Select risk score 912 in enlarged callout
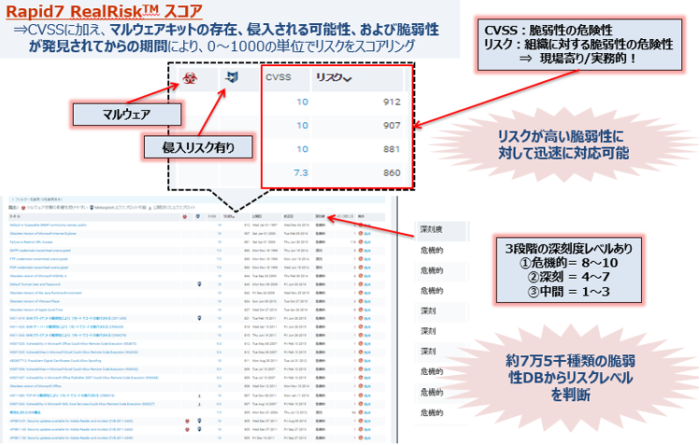 pyautogui.click(x=392, y=102)
